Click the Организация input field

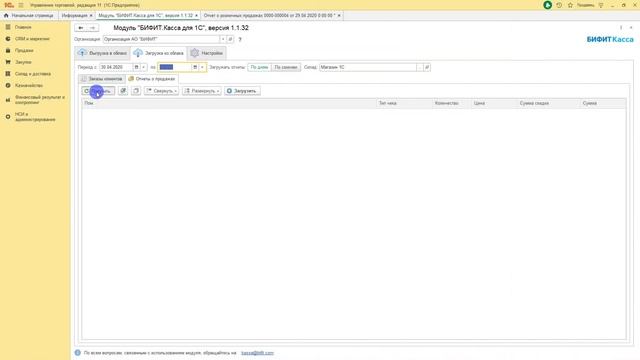[161, 39]
